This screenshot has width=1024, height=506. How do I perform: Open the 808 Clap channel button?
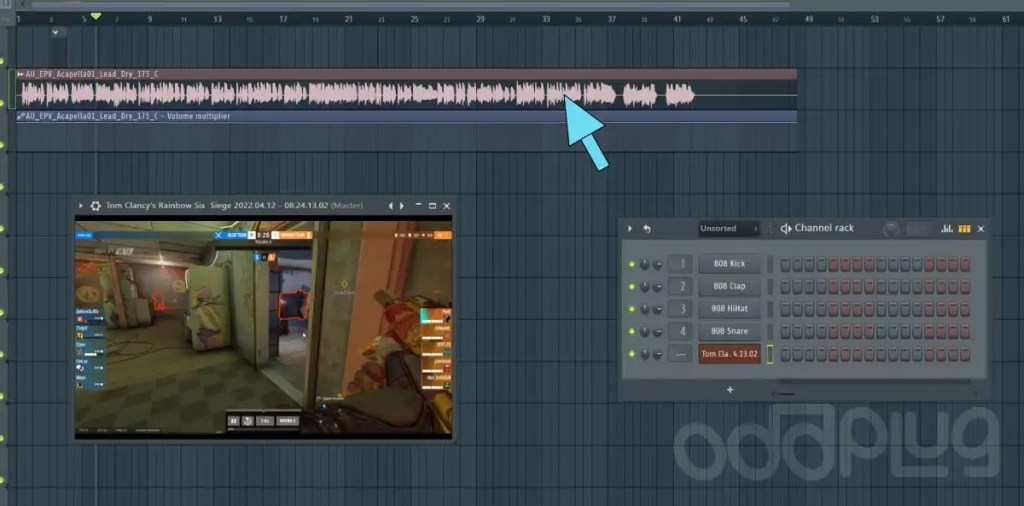tap(729, 287)
